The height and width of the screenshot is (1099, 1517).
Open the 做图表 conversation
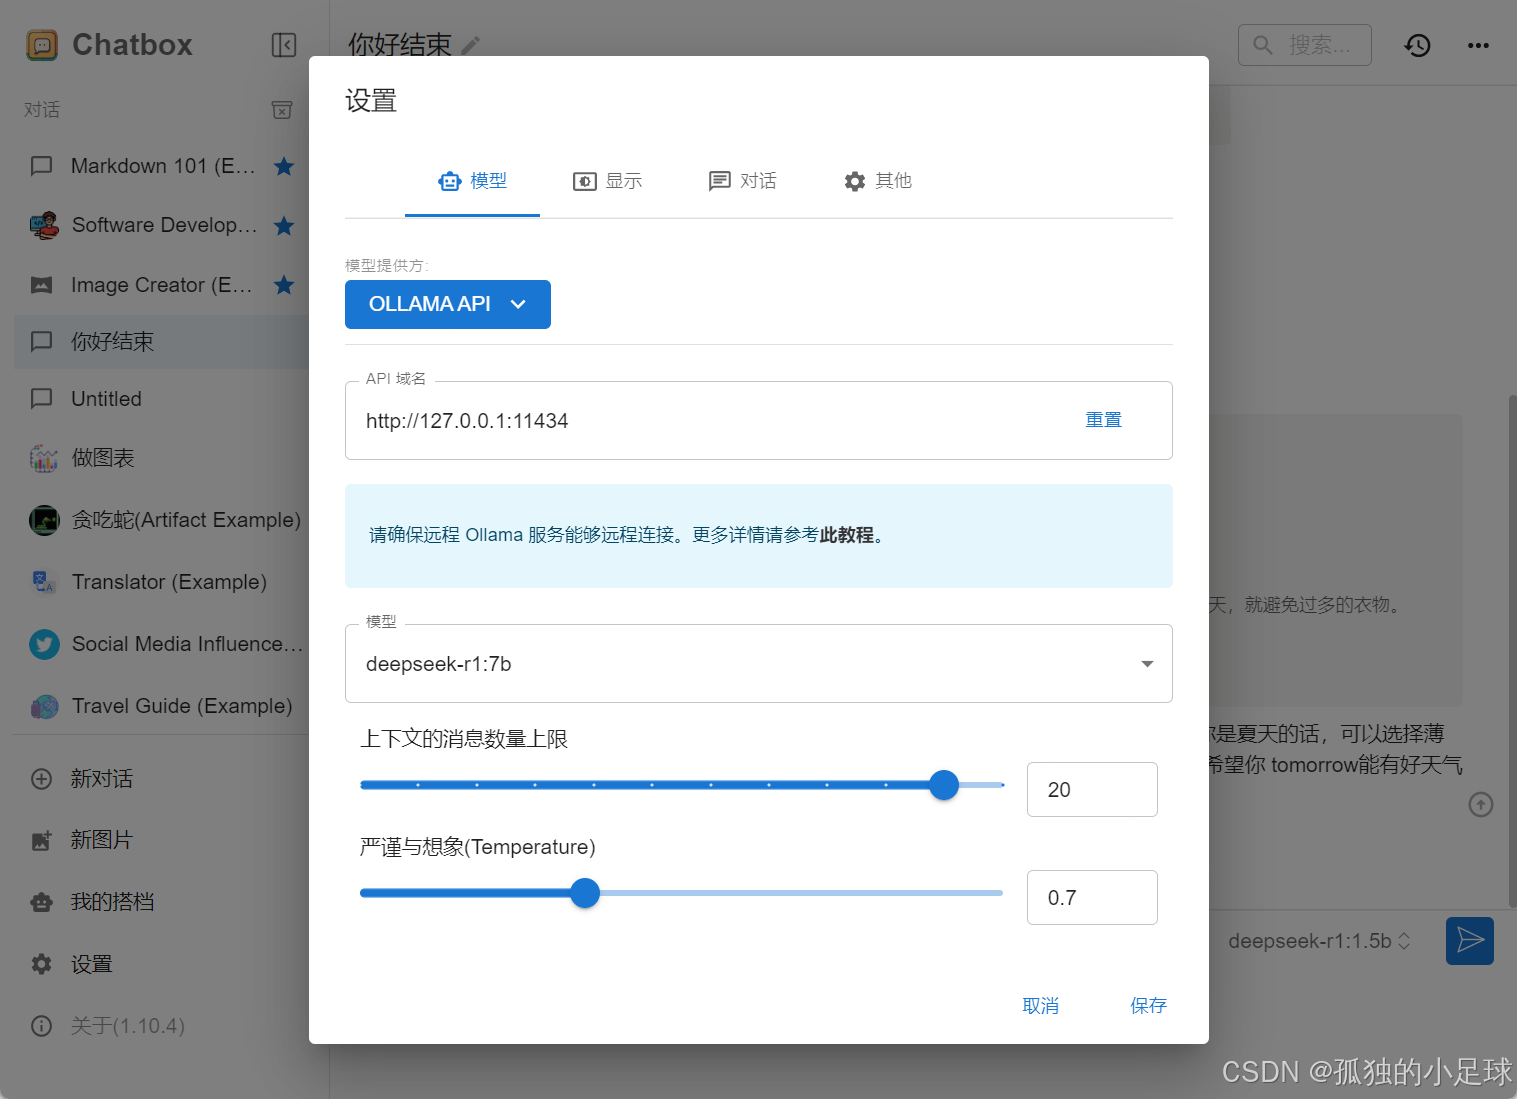(x=160, y=458)
